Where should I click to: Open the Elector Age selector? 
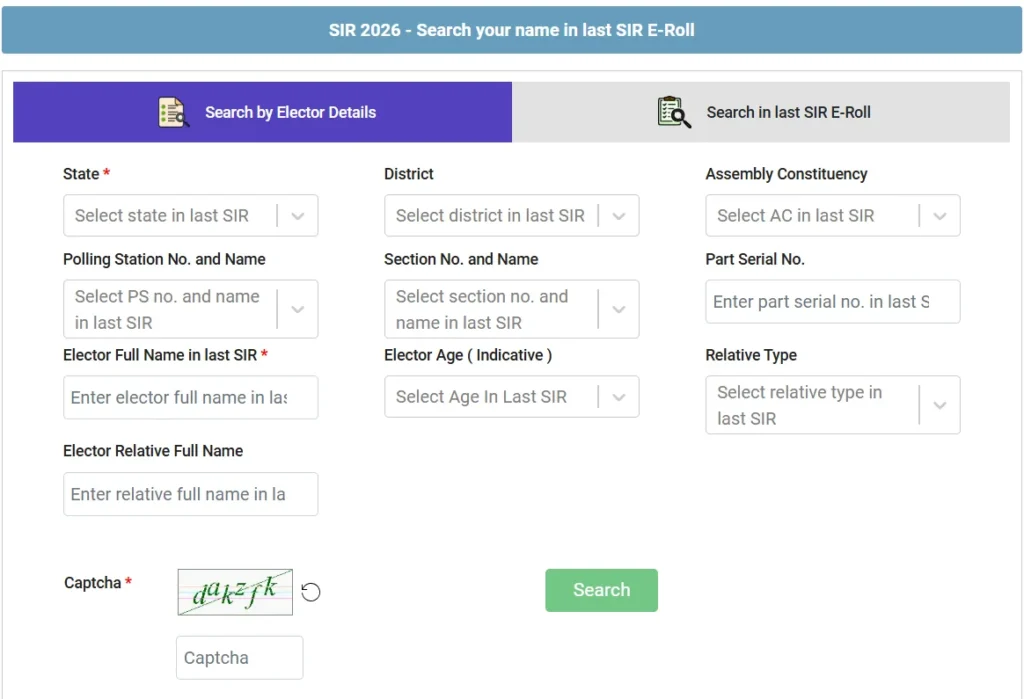[x=496, y=397]
